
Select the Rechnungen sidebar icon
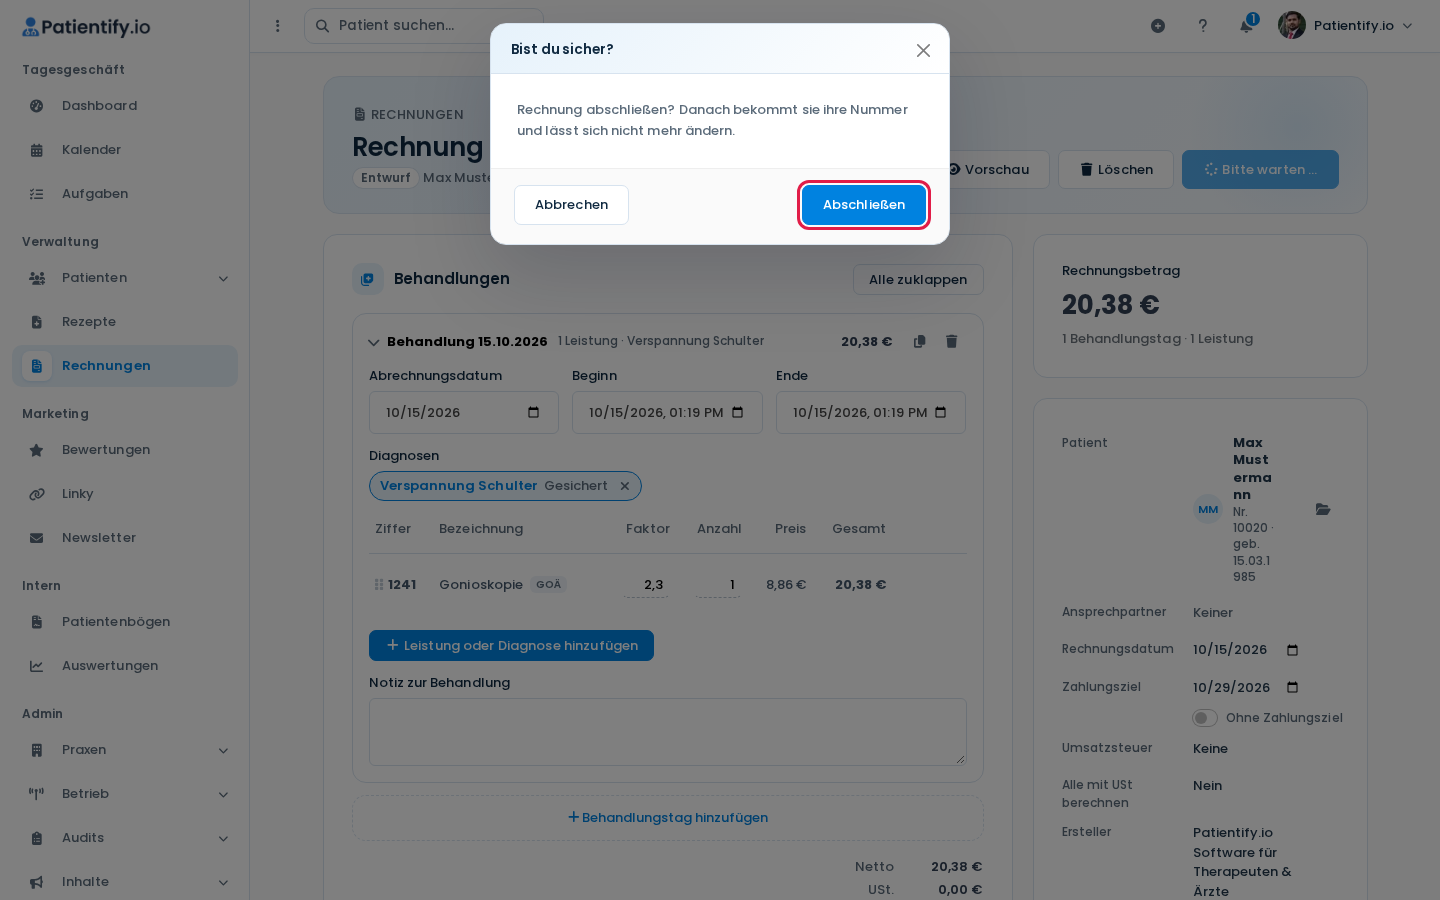click(37, 366)
